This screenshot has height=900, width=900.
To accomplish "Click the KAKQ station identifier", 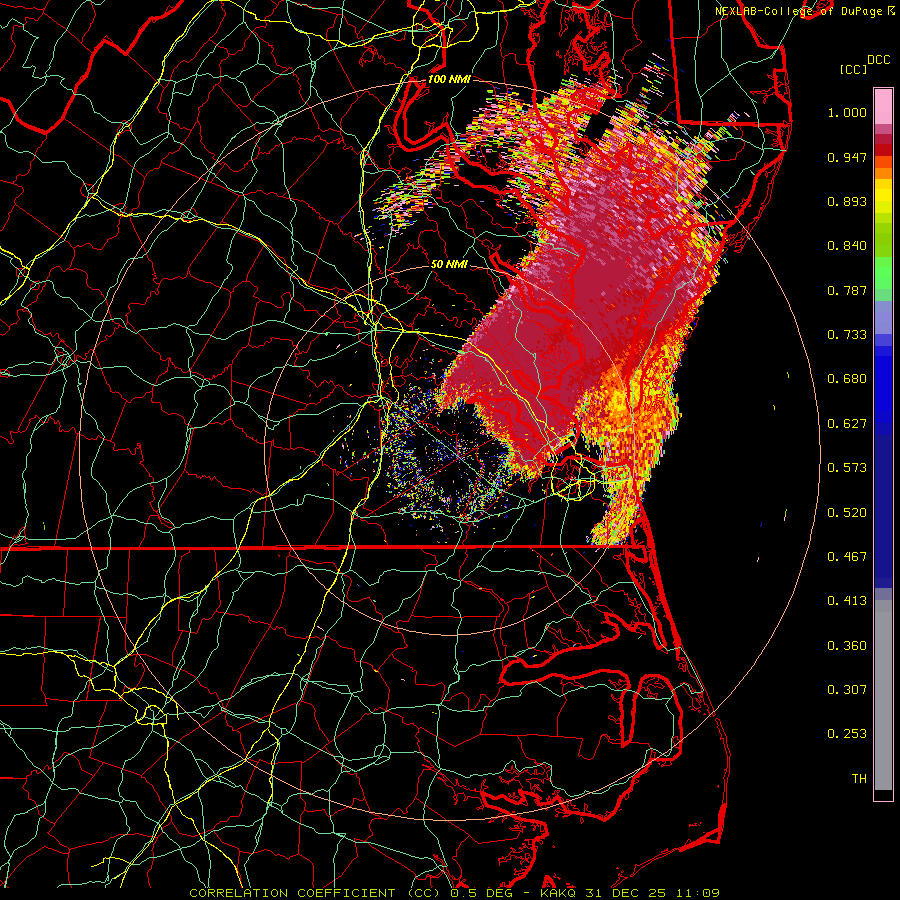I will tap(560, 893).
